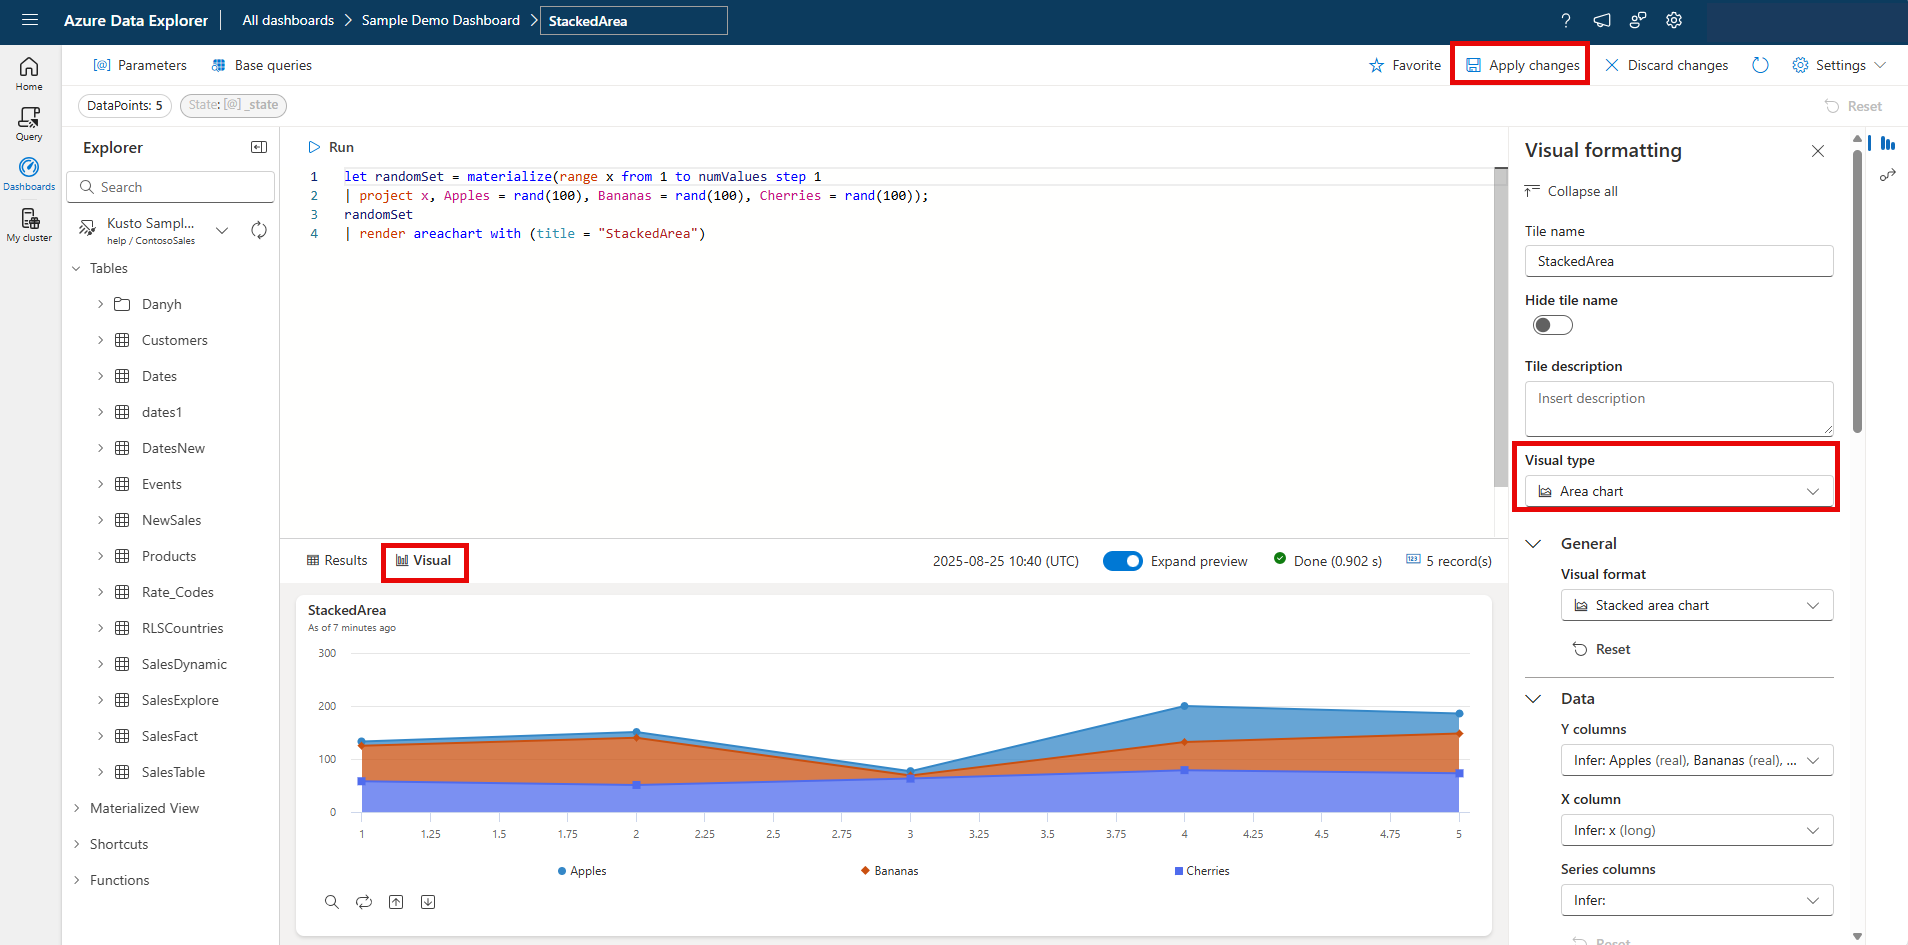Open the Visual format dropdown

[1696, 605]
